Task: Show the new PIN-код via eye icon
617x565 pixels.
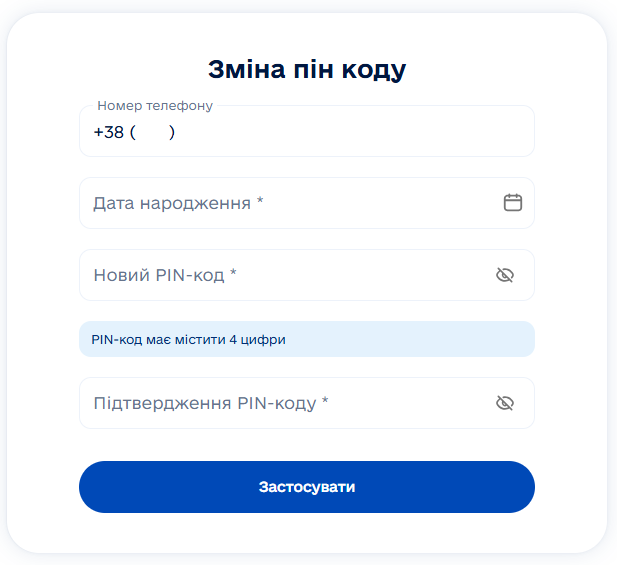Action: point(505,275)
